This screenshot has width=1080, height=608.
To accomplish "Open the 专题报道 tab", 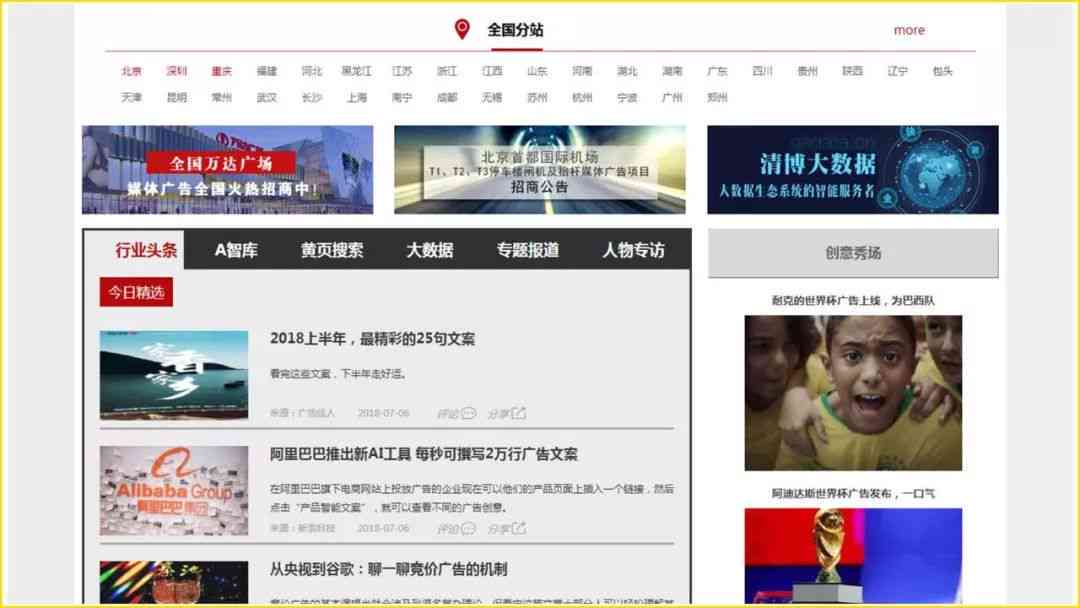I will 528,250.
